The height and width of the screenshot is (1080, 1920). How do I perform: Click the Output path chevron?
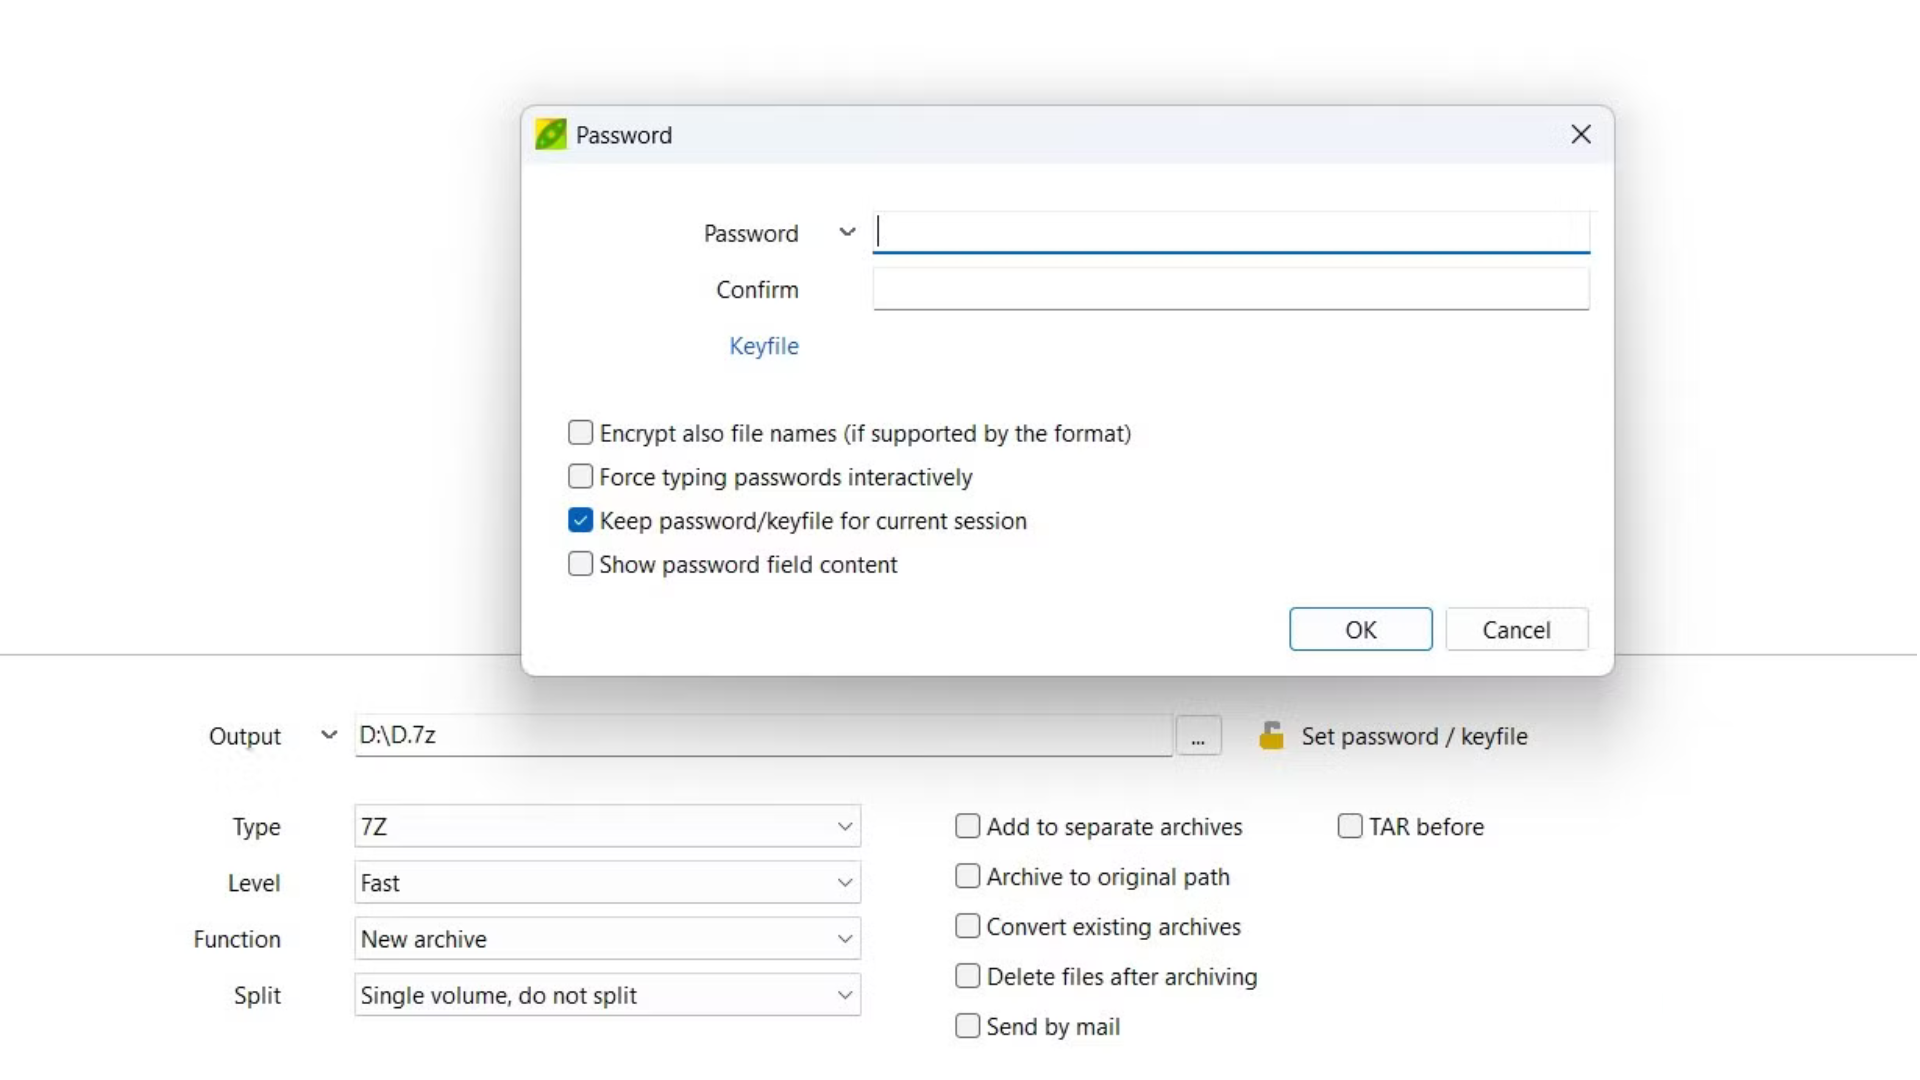point(328,735)
